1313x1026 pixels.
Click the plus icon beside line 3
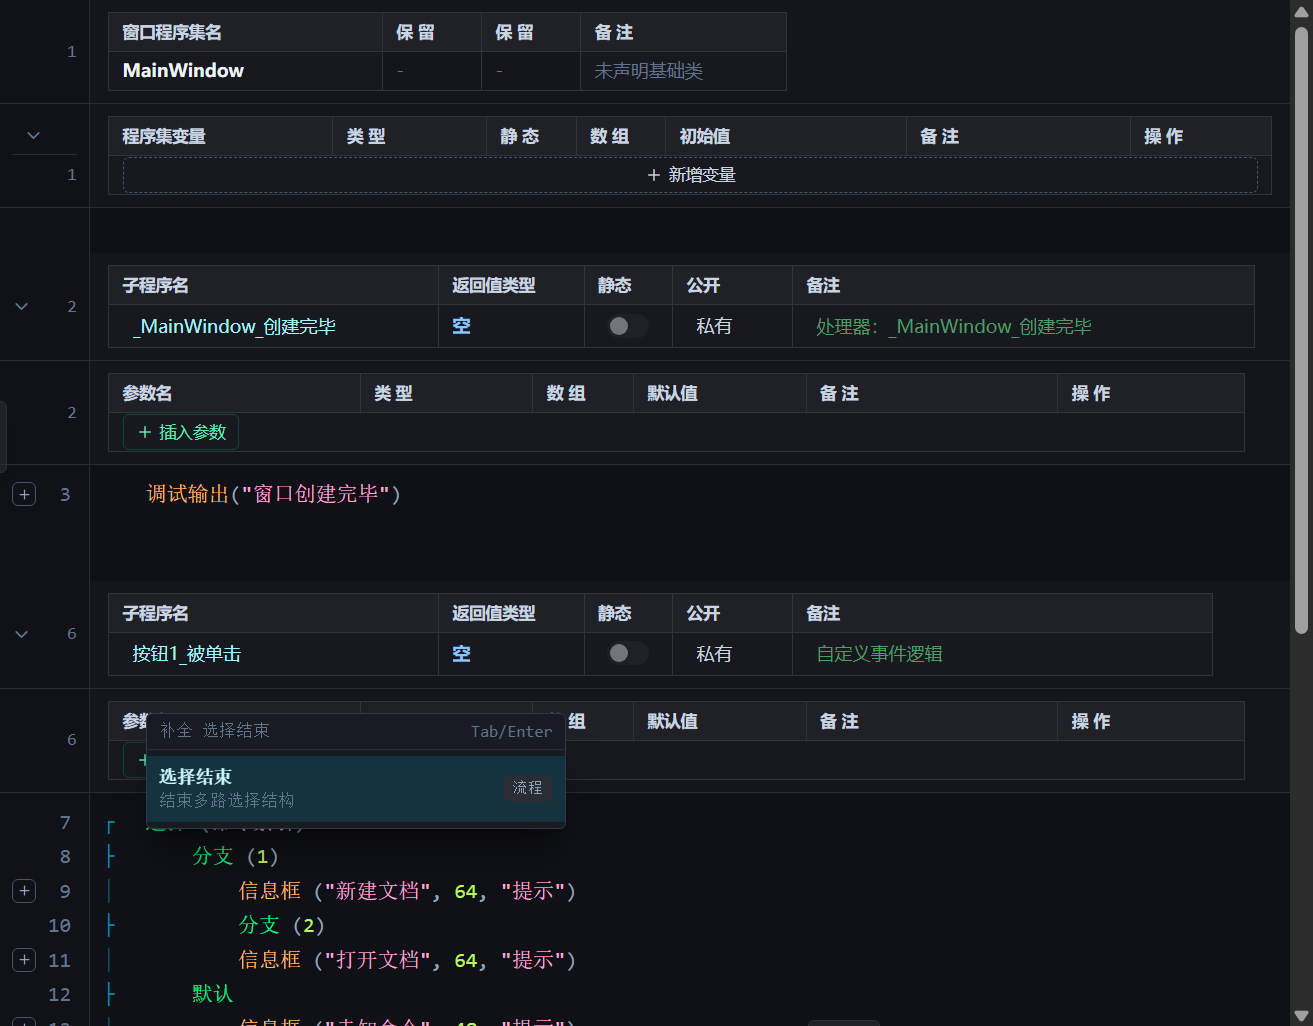click(x=24, y=494)
